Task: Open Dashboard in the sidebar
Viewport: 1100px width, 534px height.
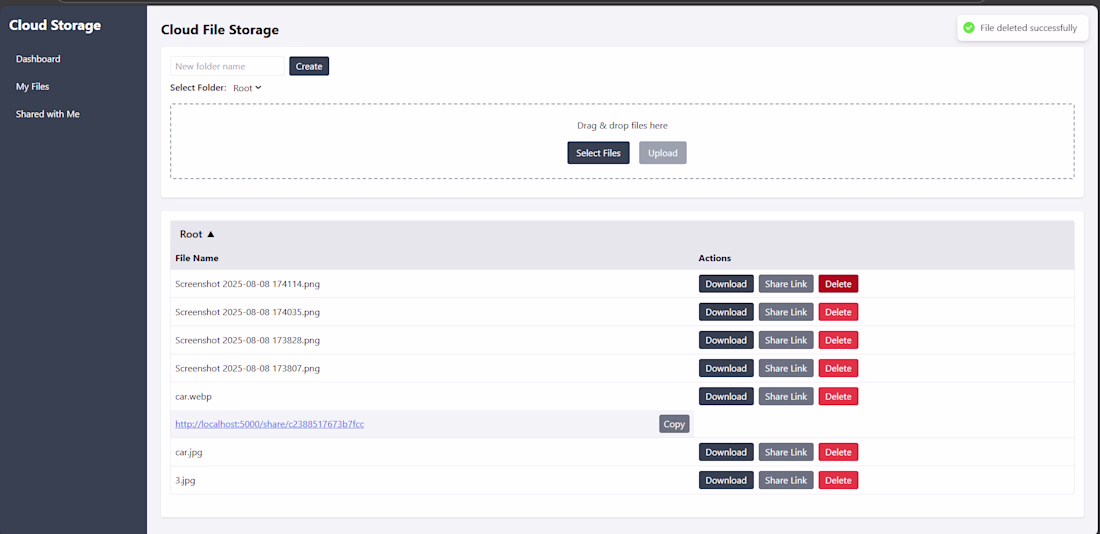Action: [38, 59]
